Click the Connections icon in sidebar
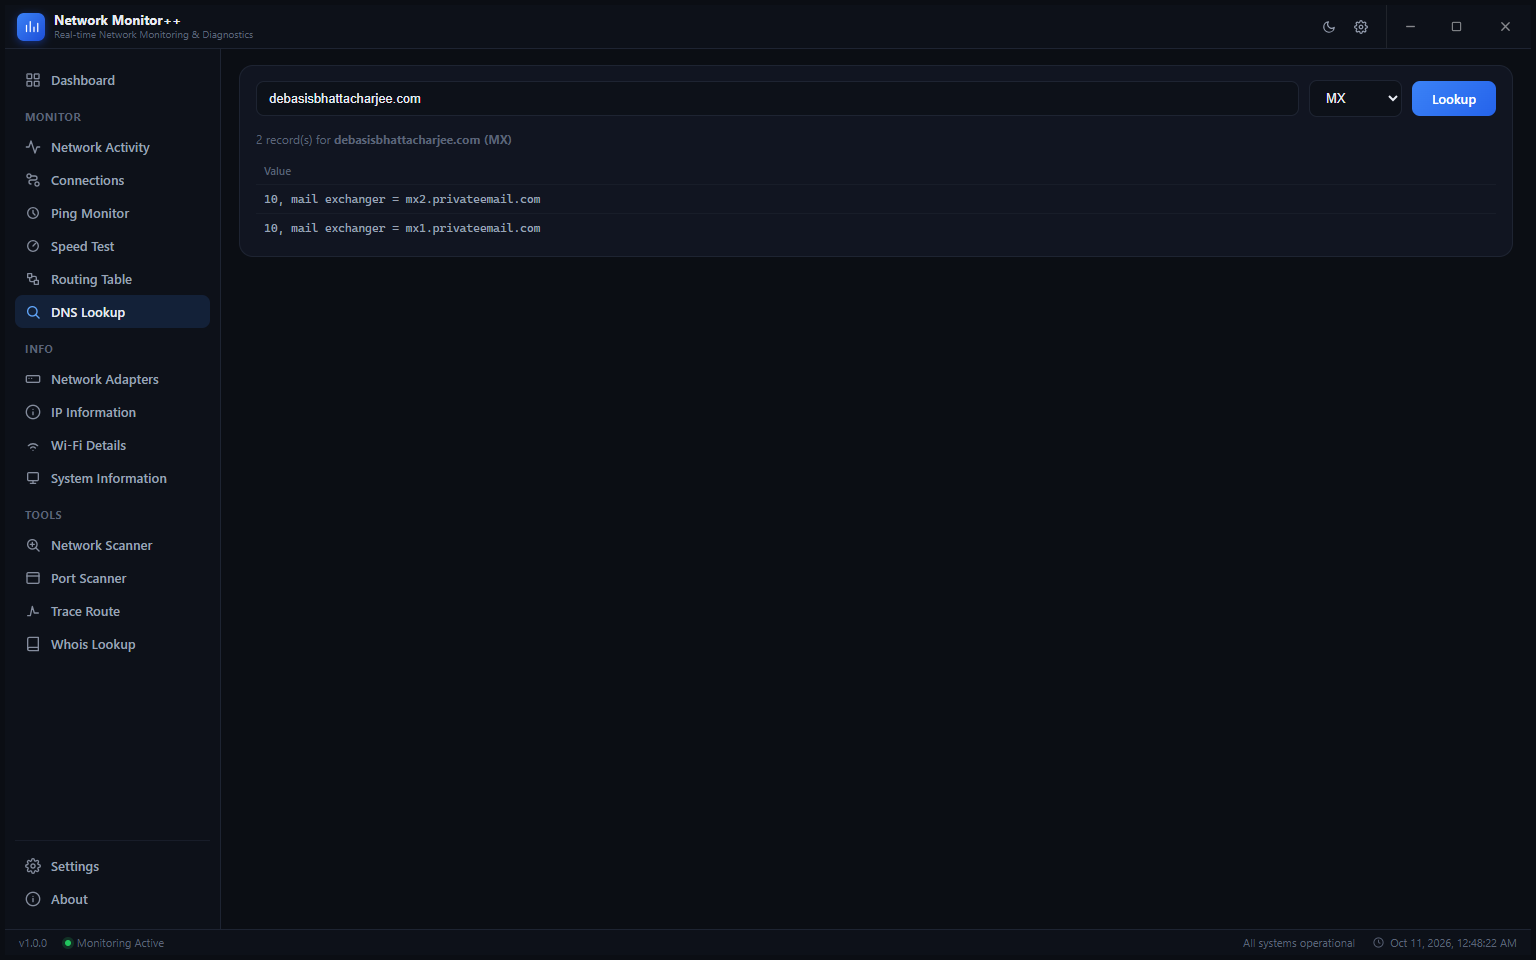 [33, 180]
